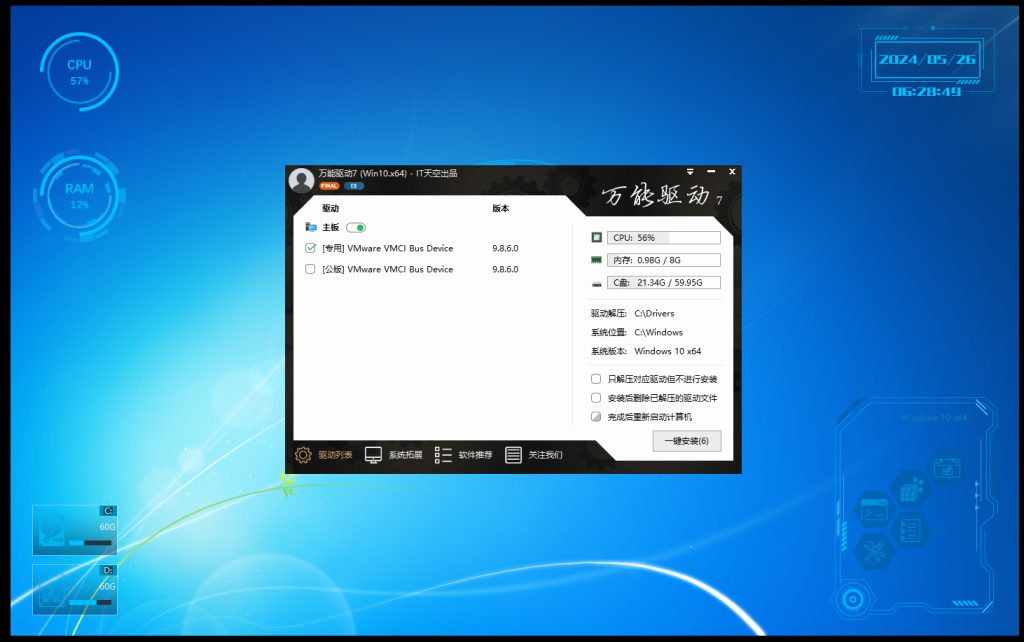This screenshot has height=642, width=1024.
Task: Toggle the 主板 driver group switch
Action: (x=356, y=228)
